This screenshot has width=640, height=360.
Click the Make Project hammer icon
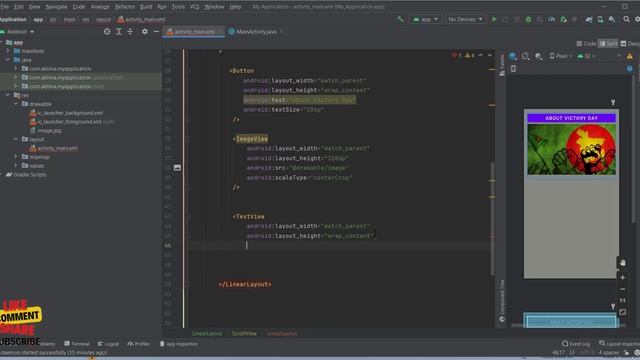coord(400,19)
